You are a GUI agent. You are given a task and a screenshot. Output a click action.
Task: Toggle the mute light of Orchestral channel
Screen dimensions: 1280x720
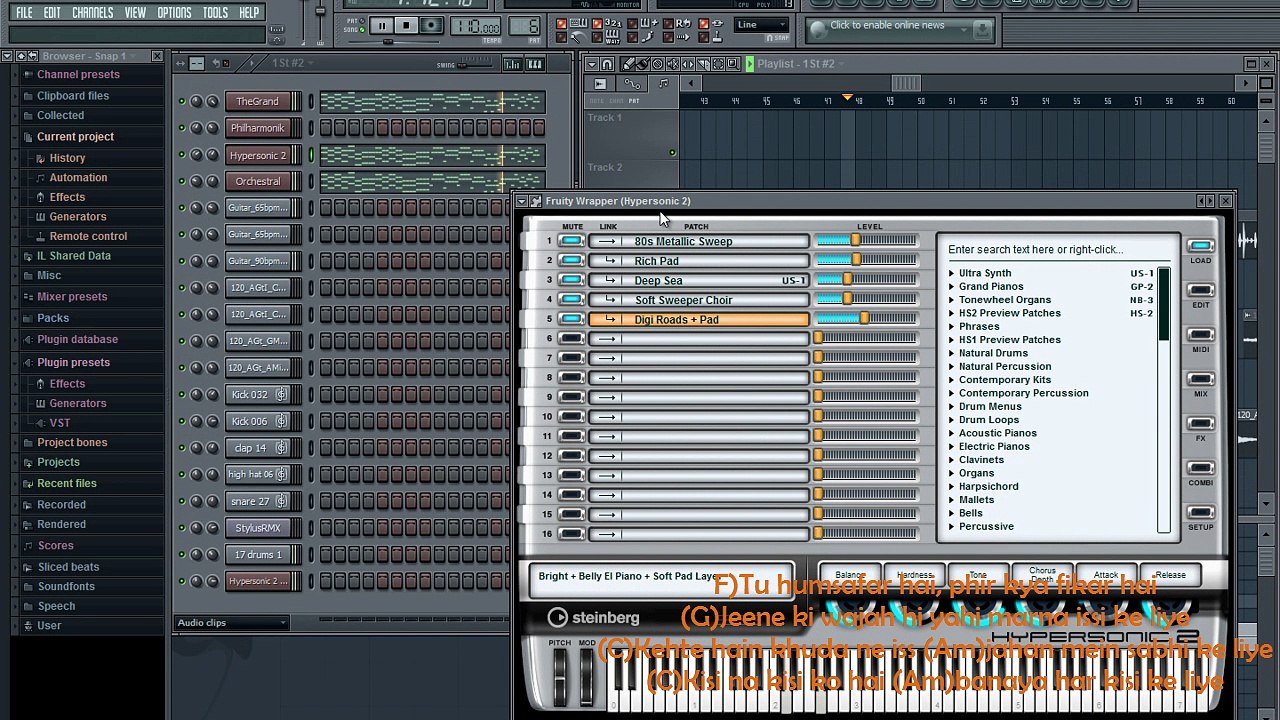tap(181, 181)
